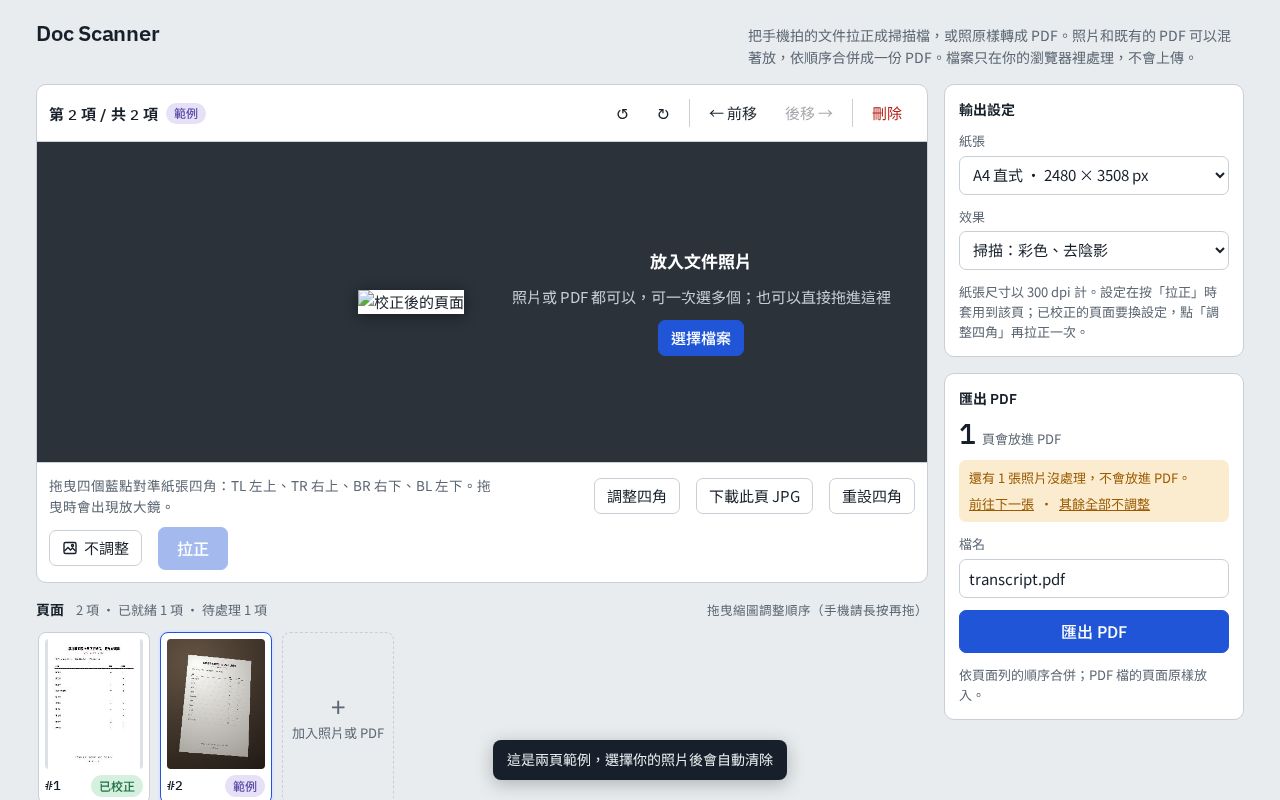Click the 拉正 straighten button
Viewport: 1280px width, 800px height.
tap(193, 548)
